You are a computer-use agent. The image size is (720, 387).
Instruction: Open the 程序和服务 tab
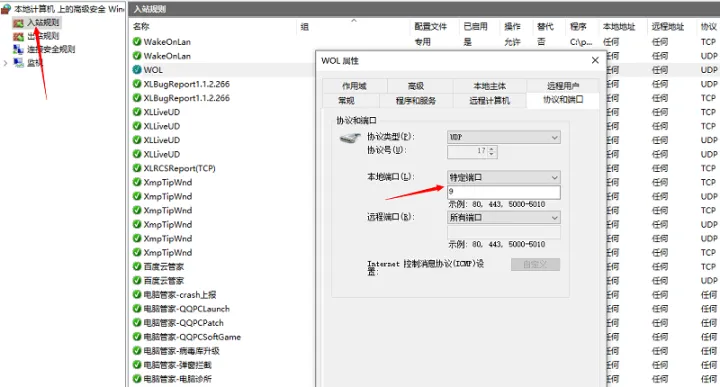tap(416, 101)
